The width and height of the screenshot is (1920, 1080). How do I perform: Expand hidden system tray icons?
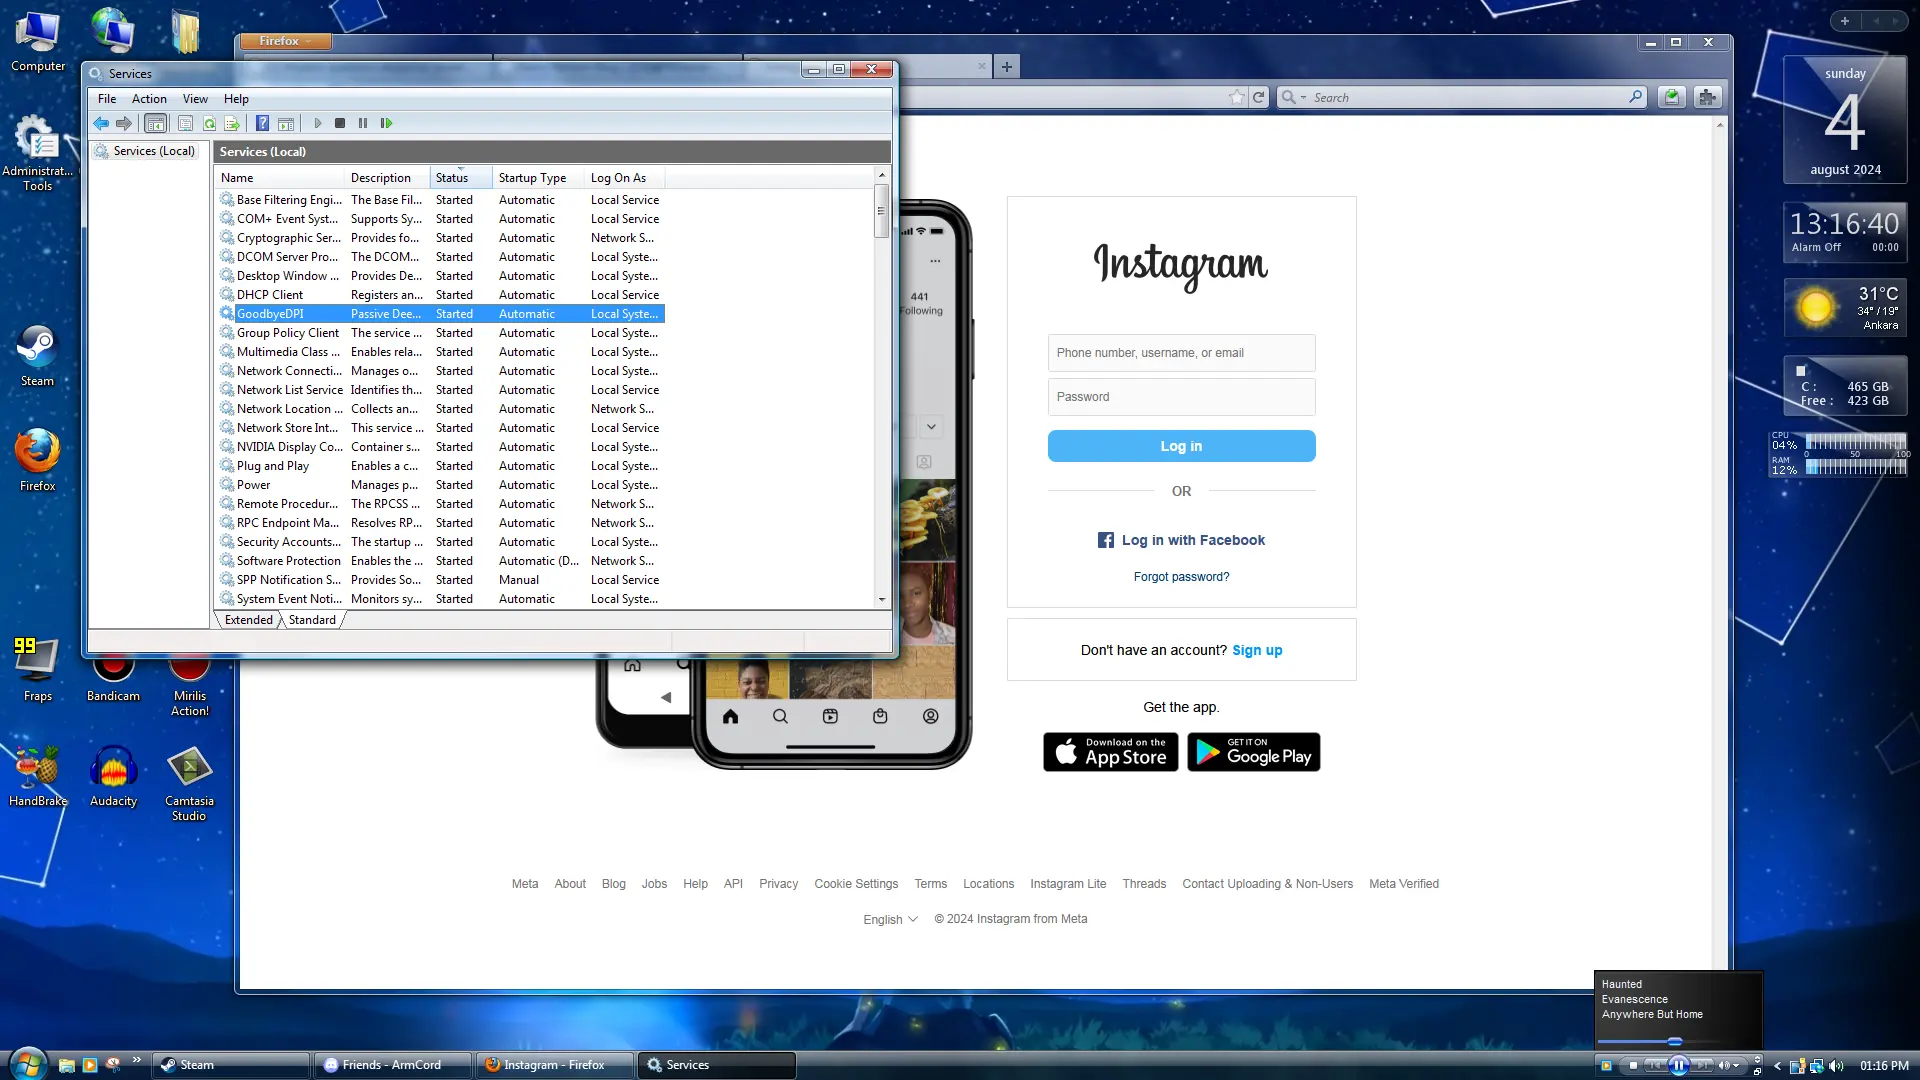point(1777,1066)
